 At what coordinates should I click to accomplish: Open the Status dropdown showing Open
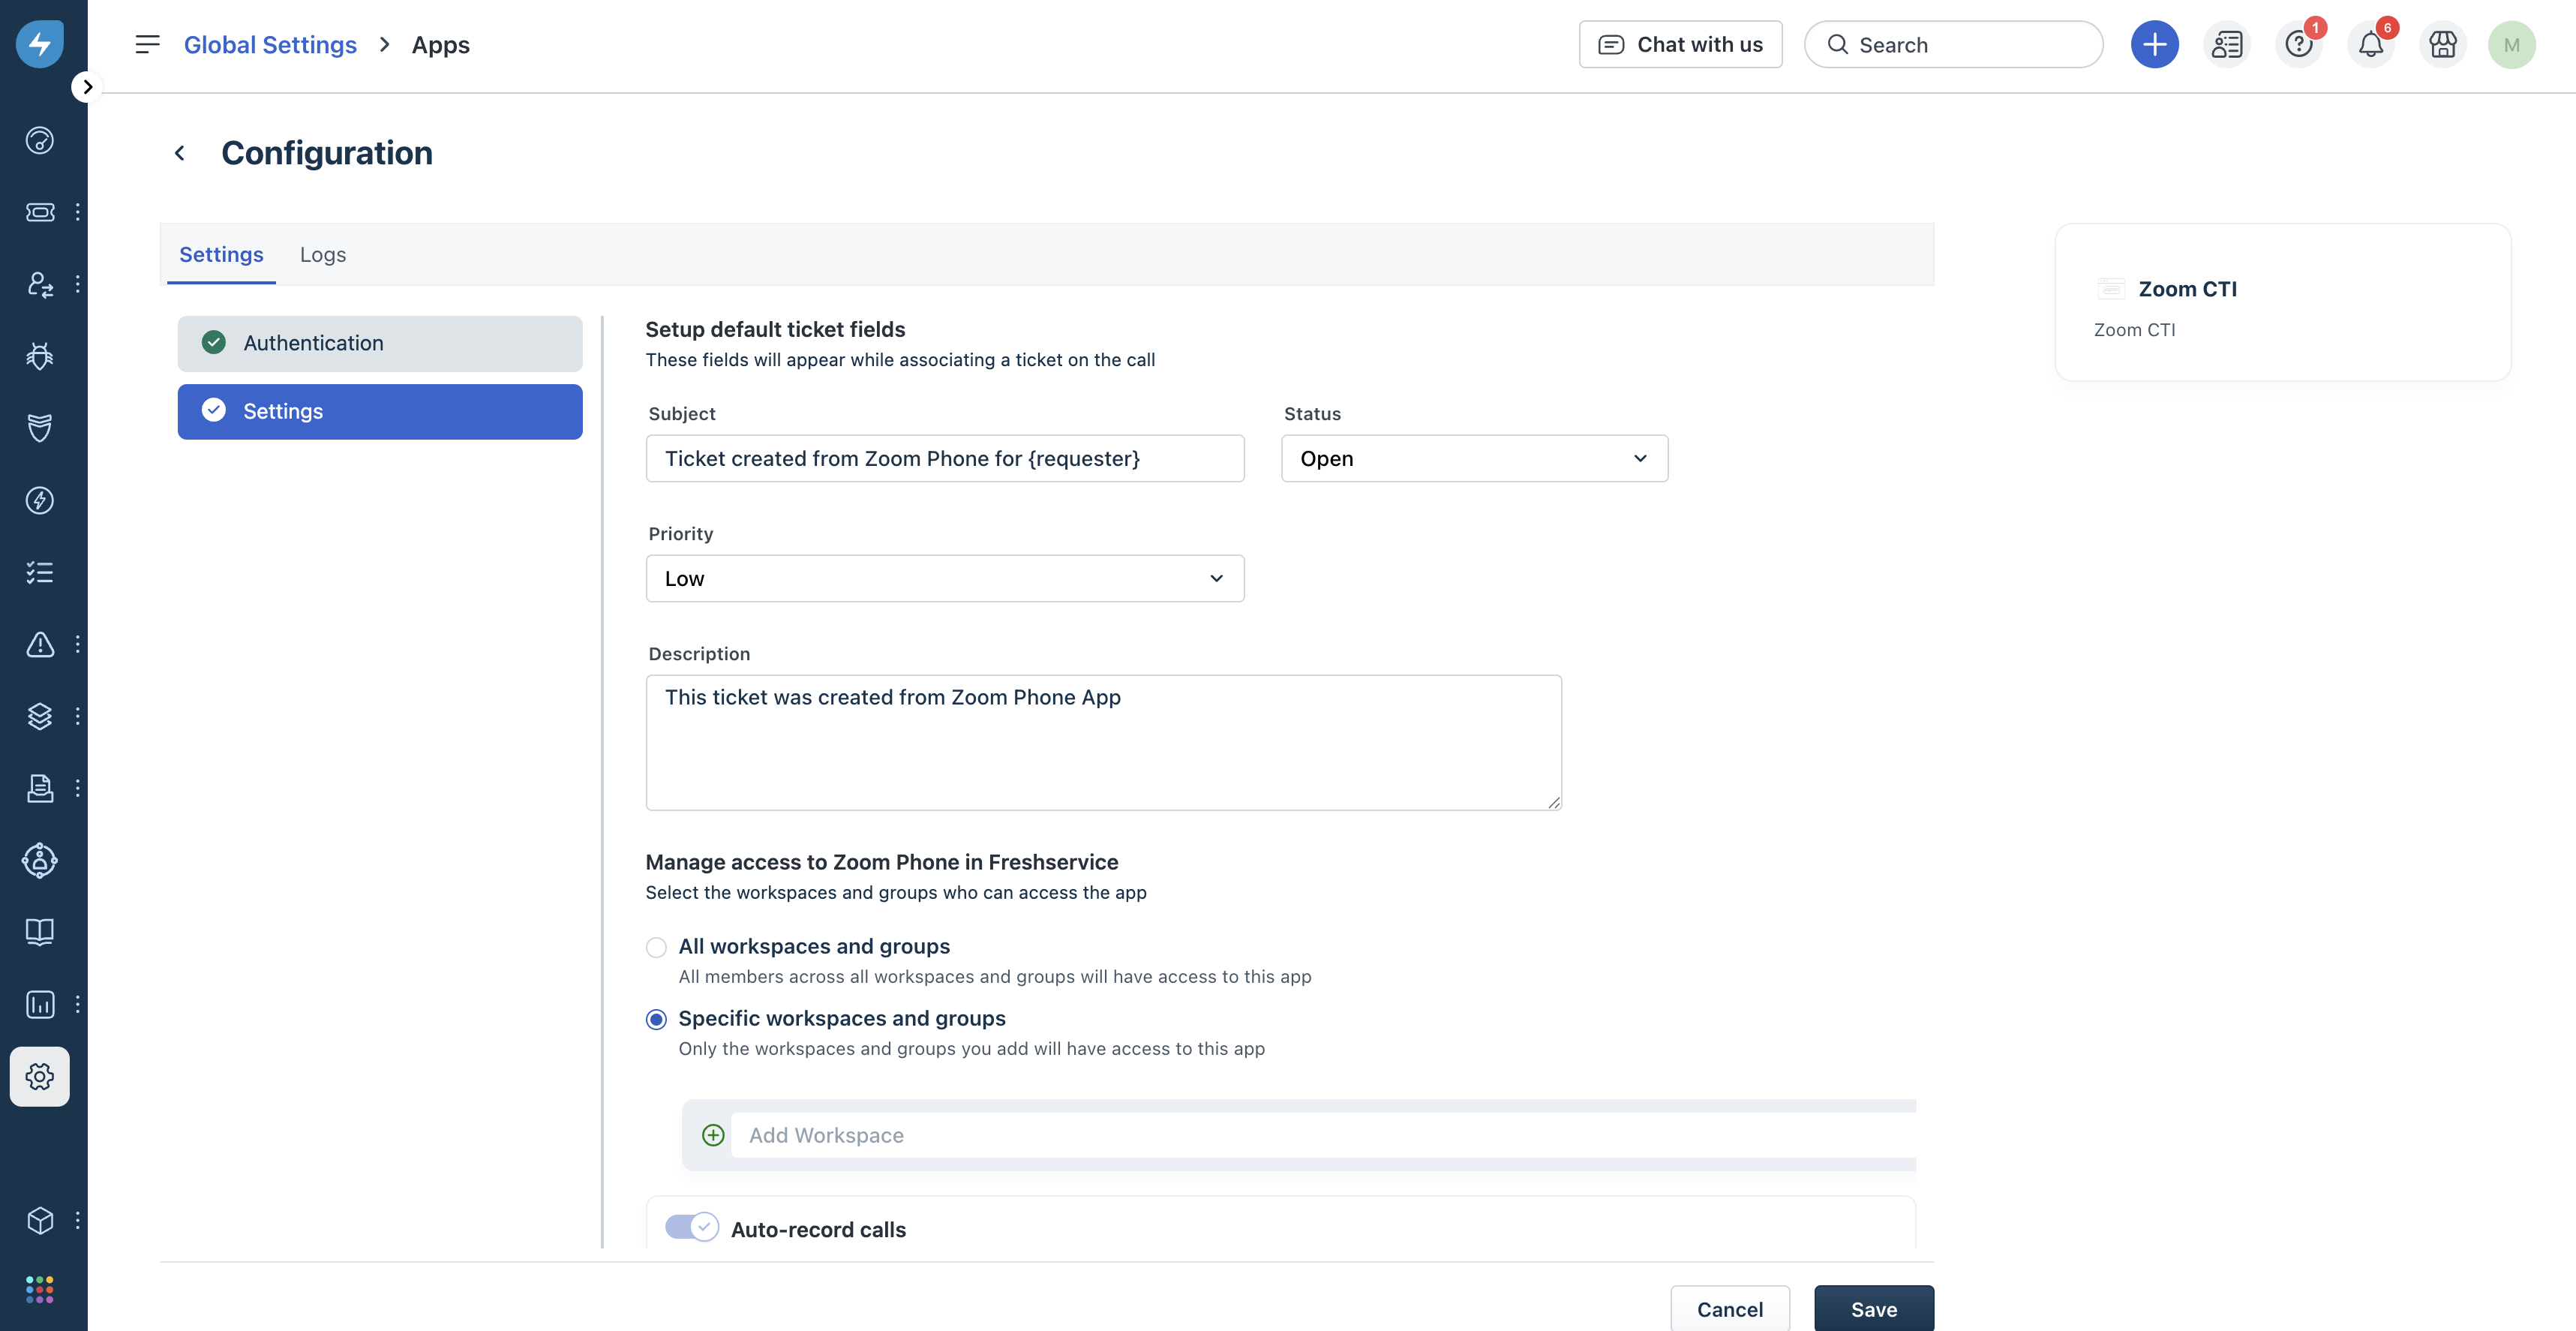1474,459
